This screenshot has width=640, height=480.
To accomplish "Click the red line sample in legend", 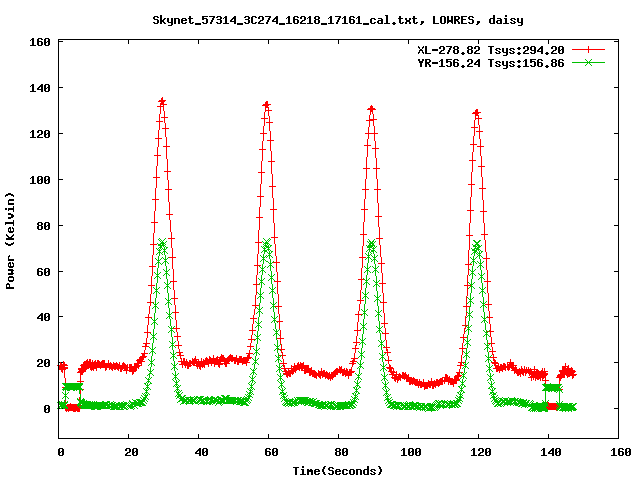I will 588,50.
